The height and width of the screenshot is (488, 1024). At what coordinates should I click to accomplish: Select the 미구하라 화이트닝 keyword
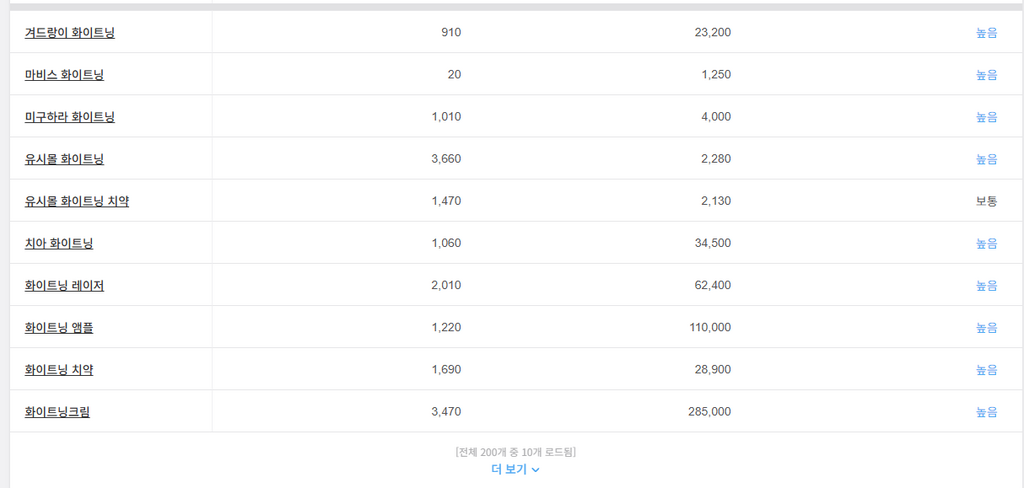(x=70, y=117)
